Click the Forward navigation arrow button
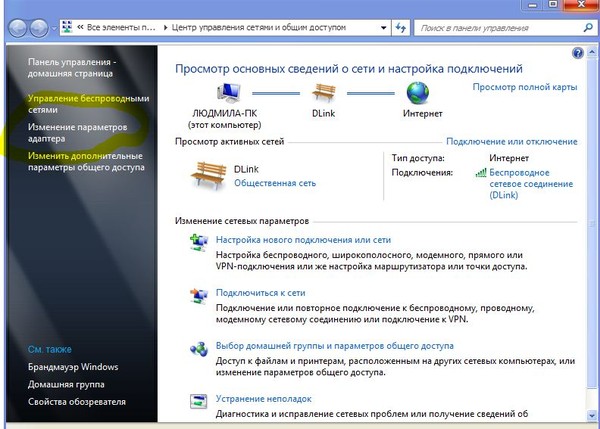The width and height of the screenshot is (600, 429). click(39, 28)
